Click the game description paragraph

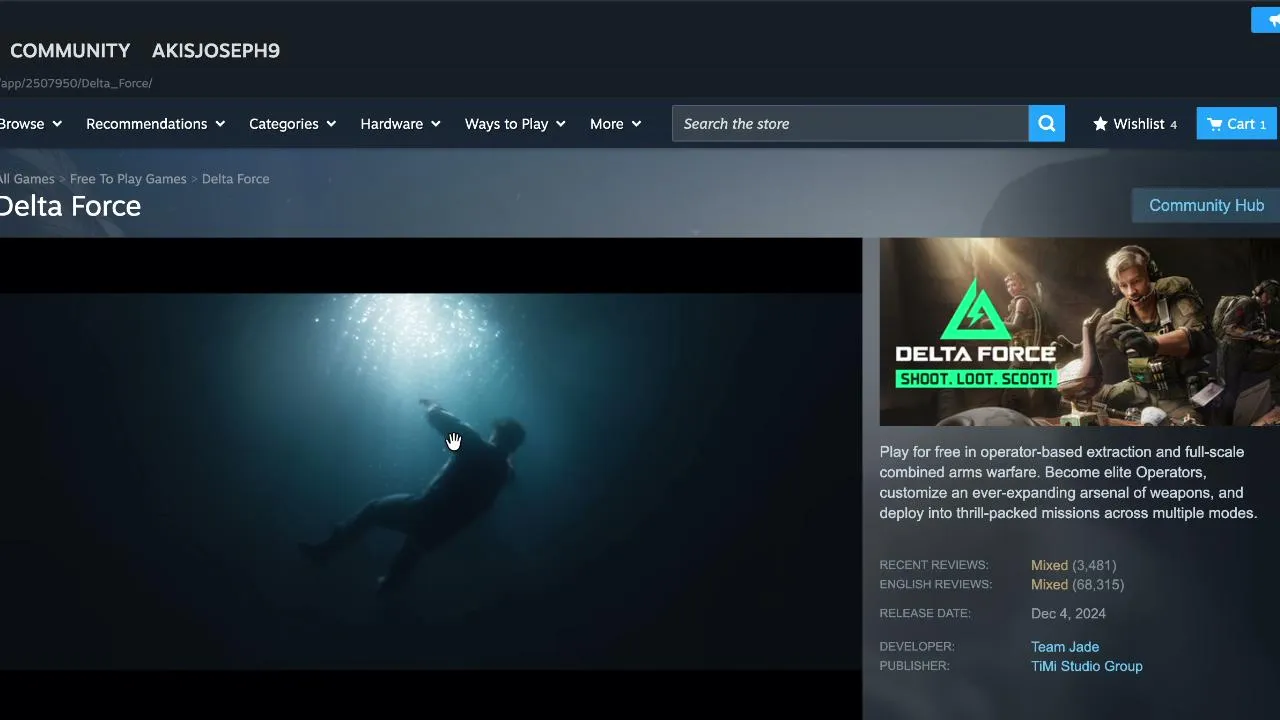[1068, 482]
